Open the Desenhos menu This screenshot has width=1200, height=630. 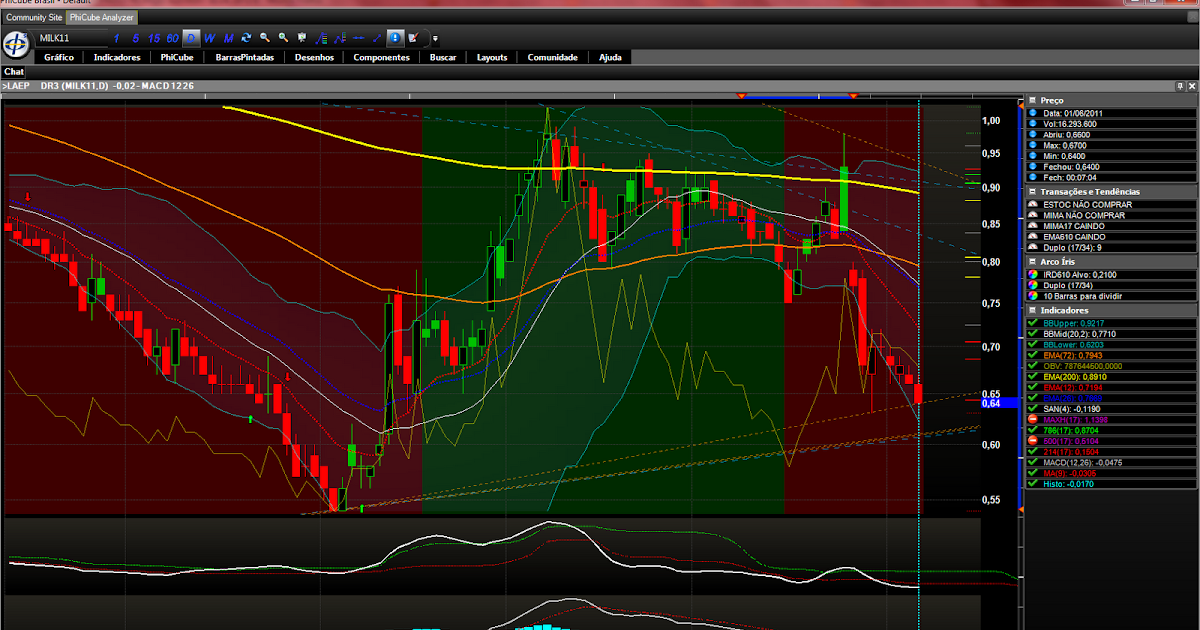click(314, 57)
